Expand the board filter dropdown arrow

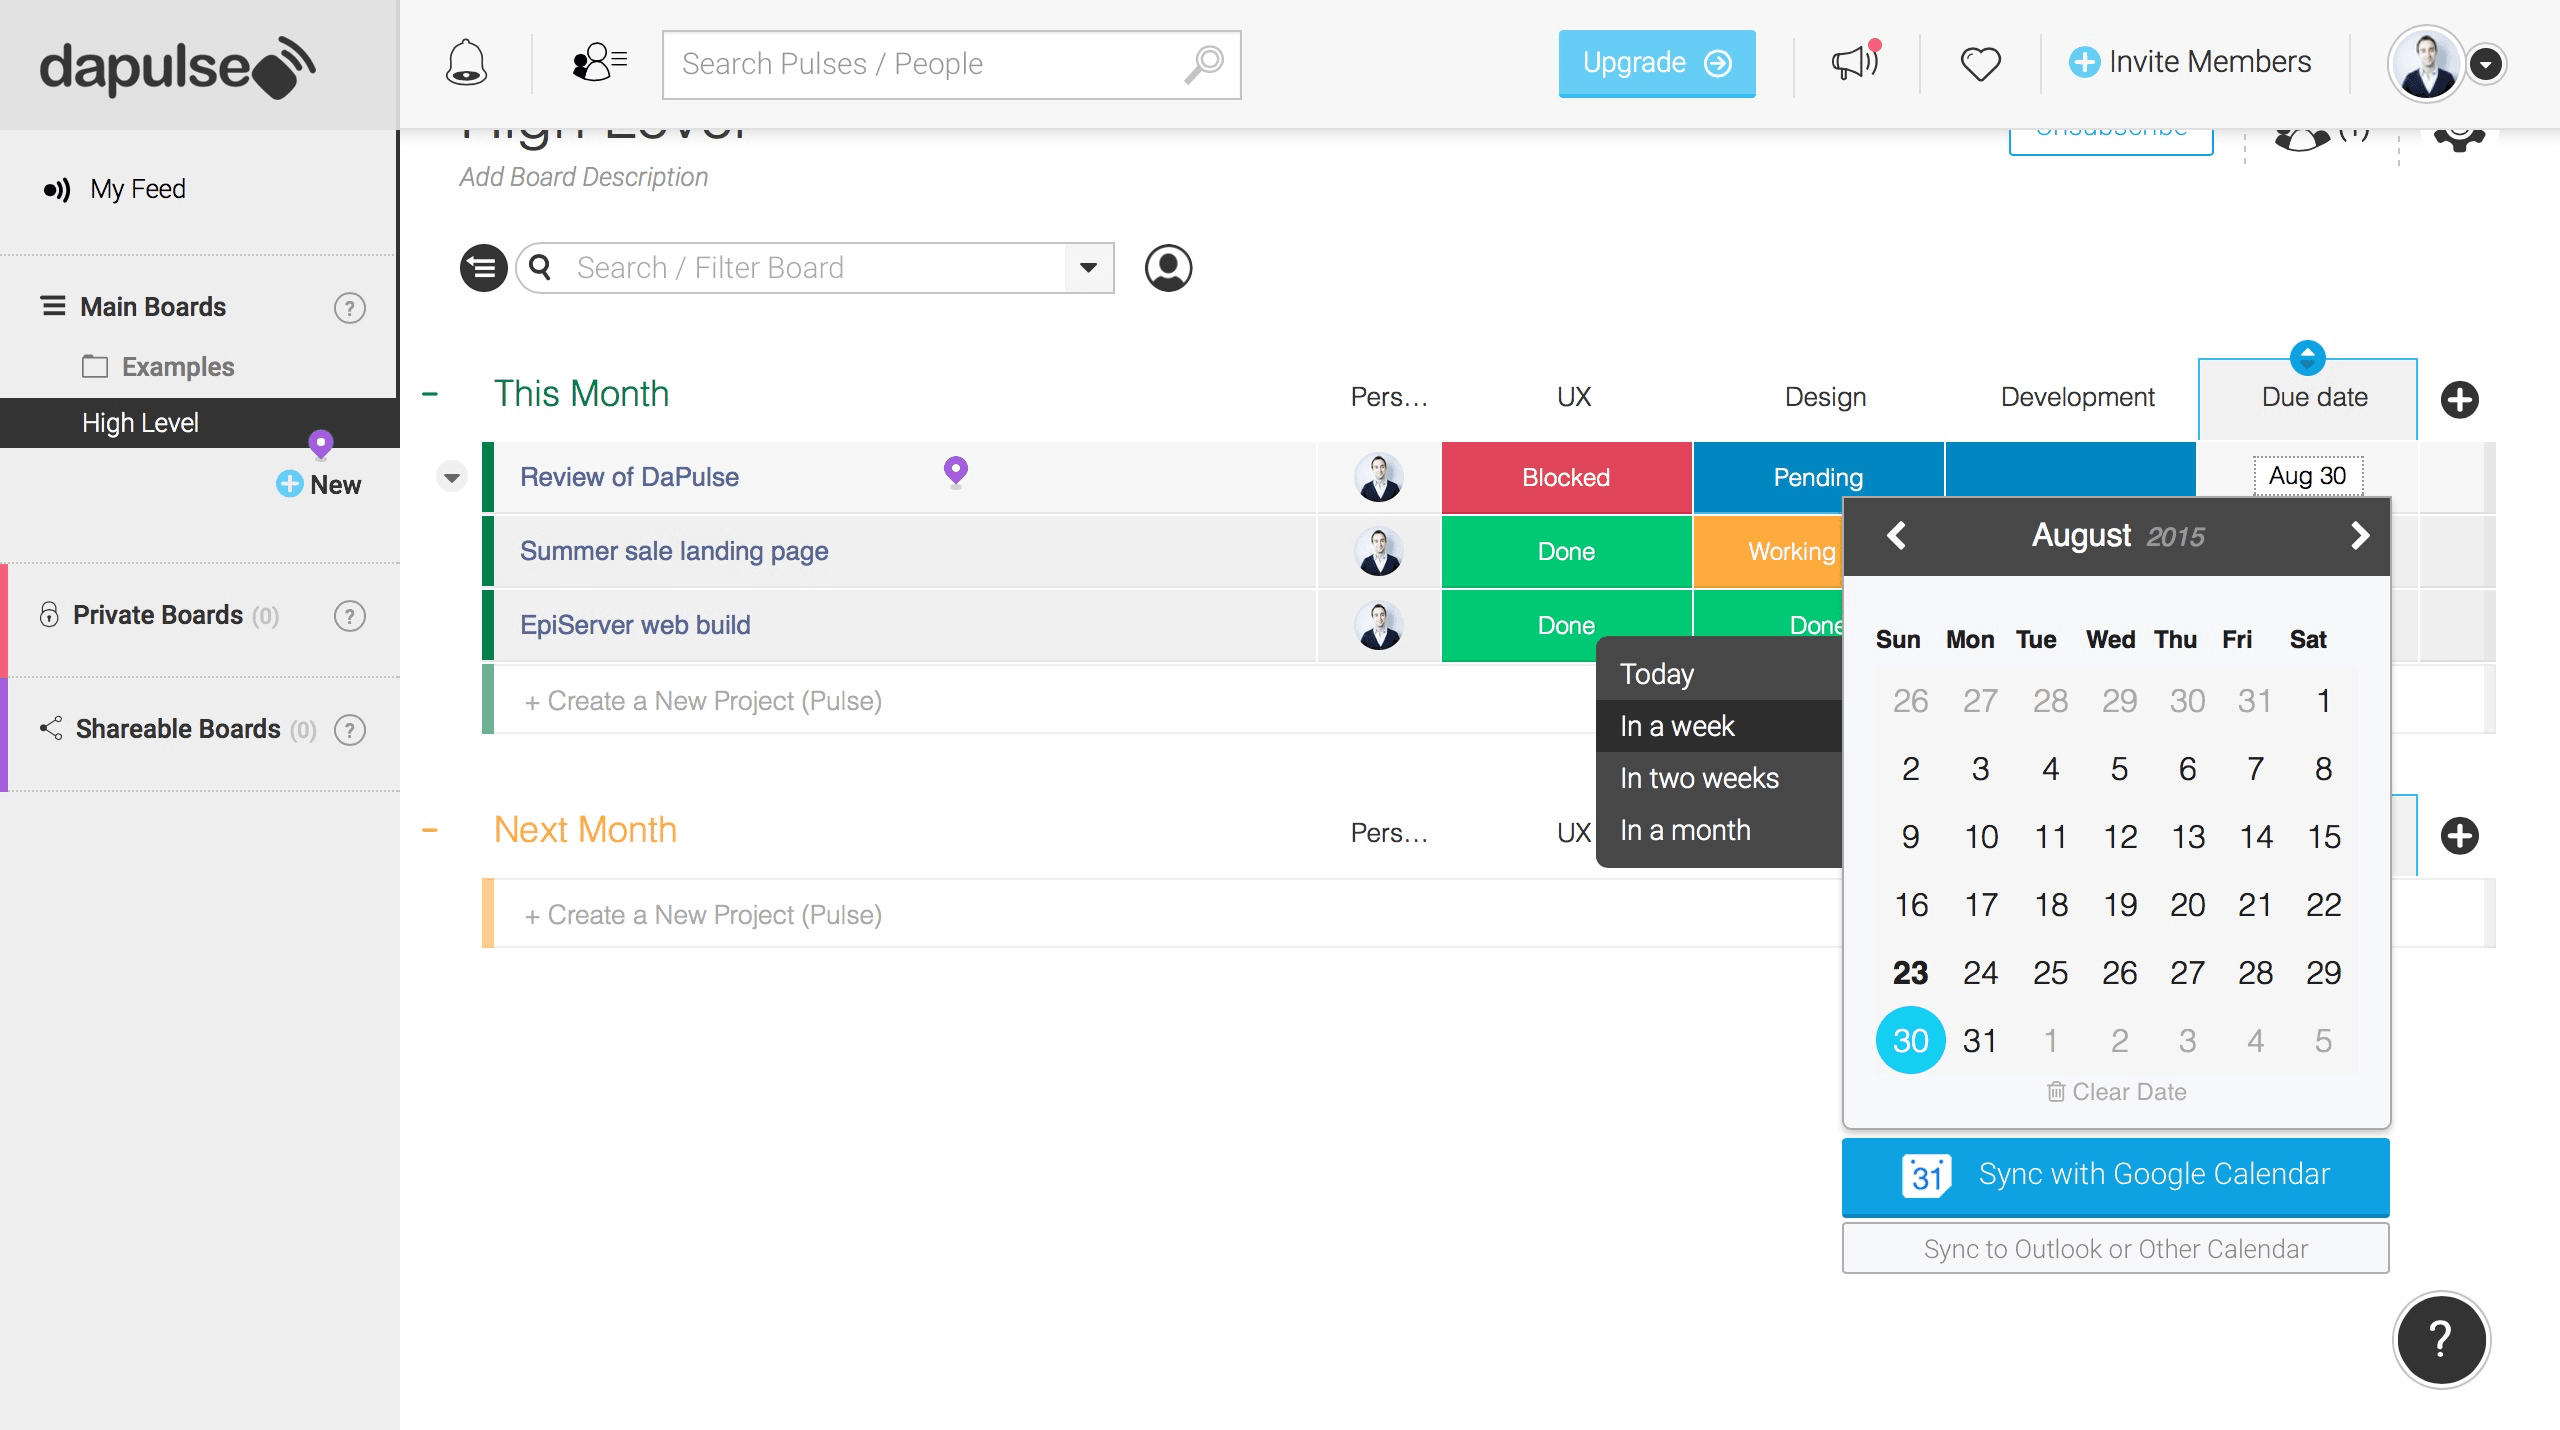(x=1089, y=268)
